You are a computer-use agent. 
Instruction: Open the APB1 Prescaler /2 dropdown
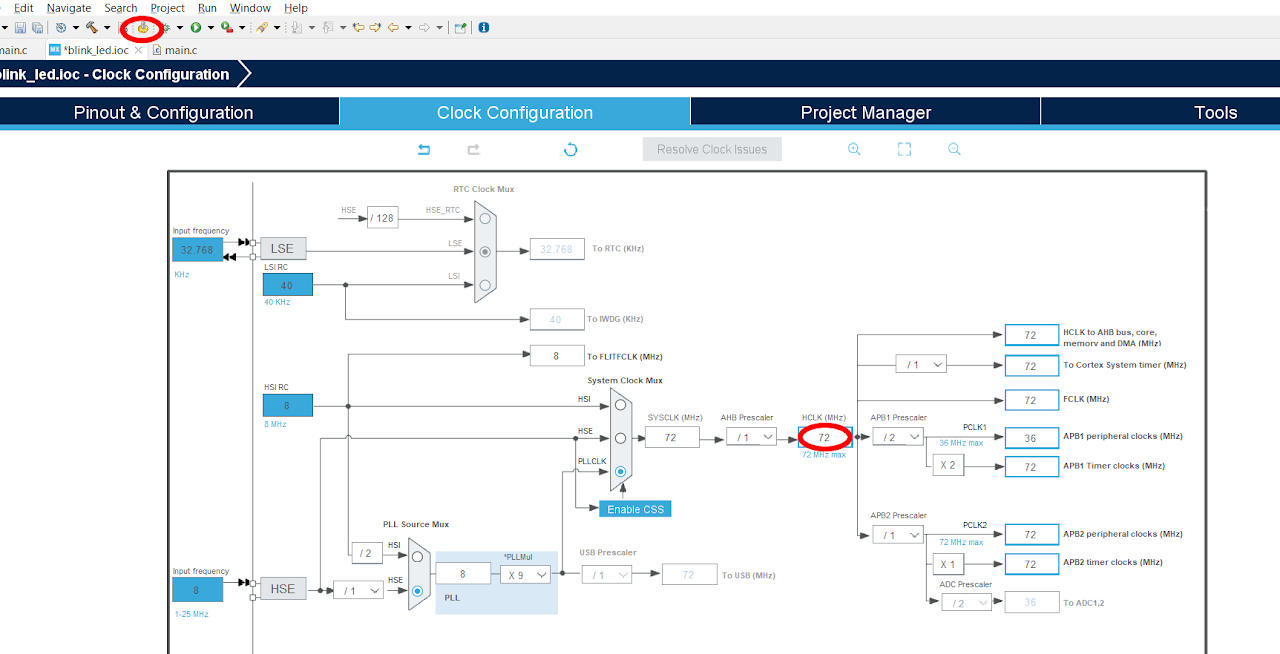pos(897,437)
